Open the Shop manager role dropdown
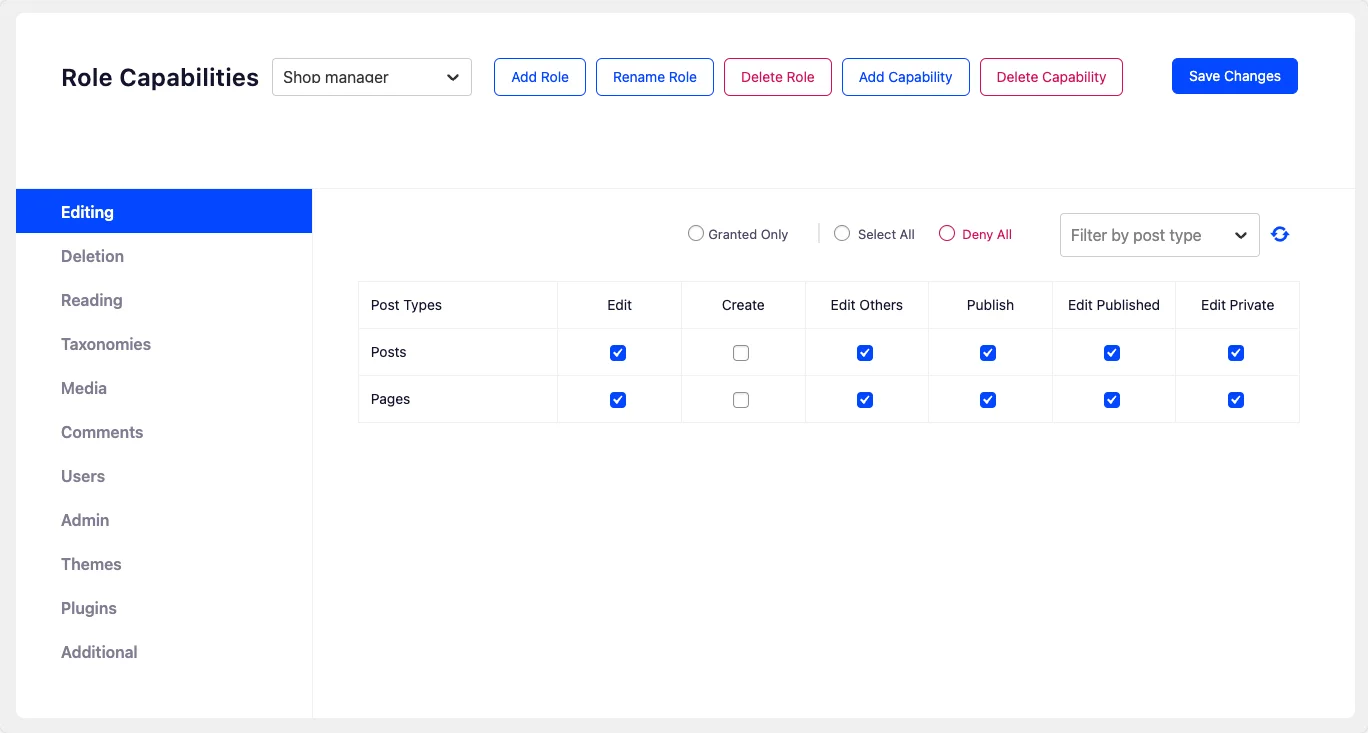The width and height of the screenshot is (1368, 733). 371,76
